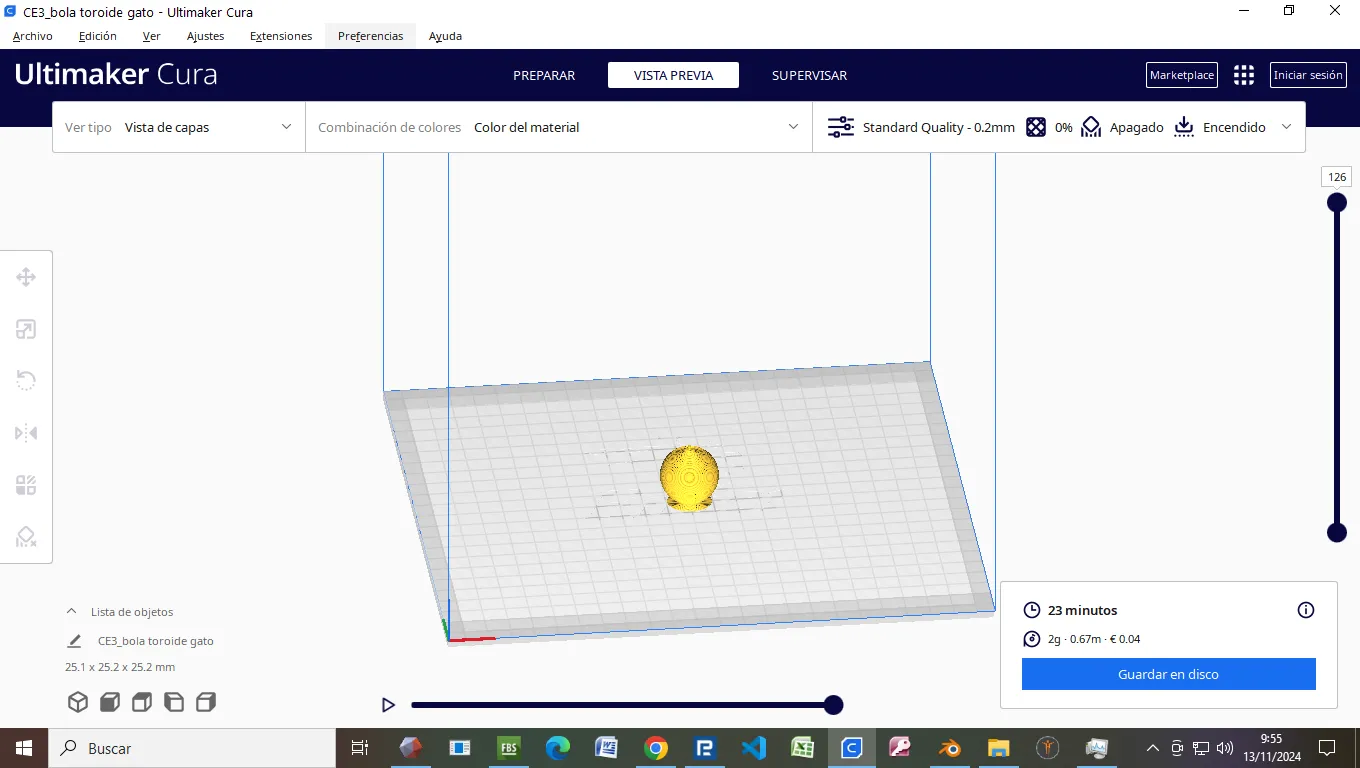This screenshot has height=768, width=1360.
Task: Open Blender from the Windows taskbar
Action: pos(949,748)
